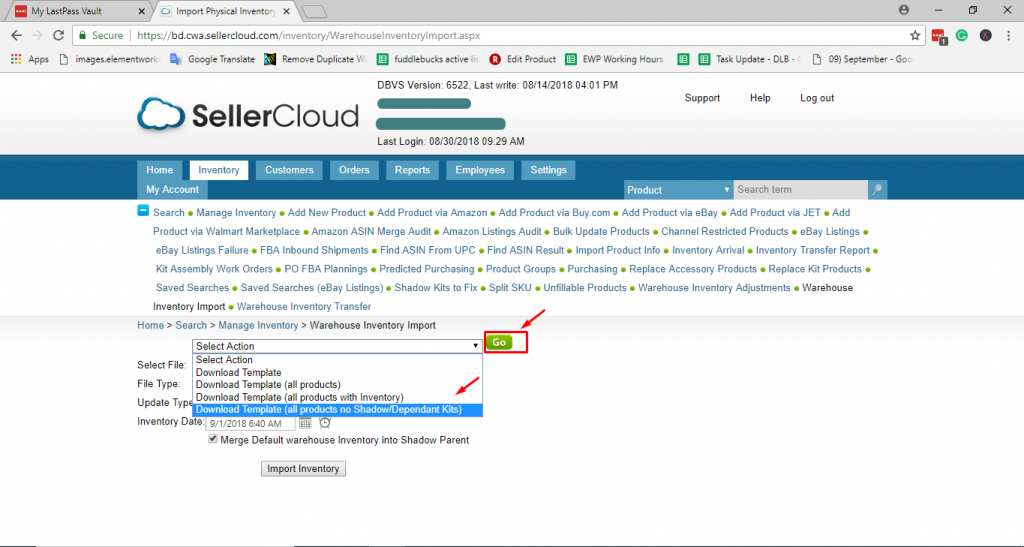
Task: Open Warehouse Inventory Adjustments link
Action: pyautogui.click(x=714, y=288)
